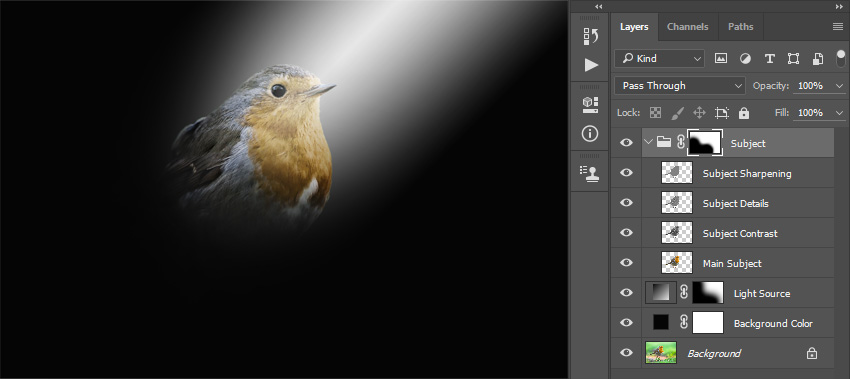Viewport: 850px width, 379px height.
Task: Switch to the Paths tab
Action: [740, 27]
